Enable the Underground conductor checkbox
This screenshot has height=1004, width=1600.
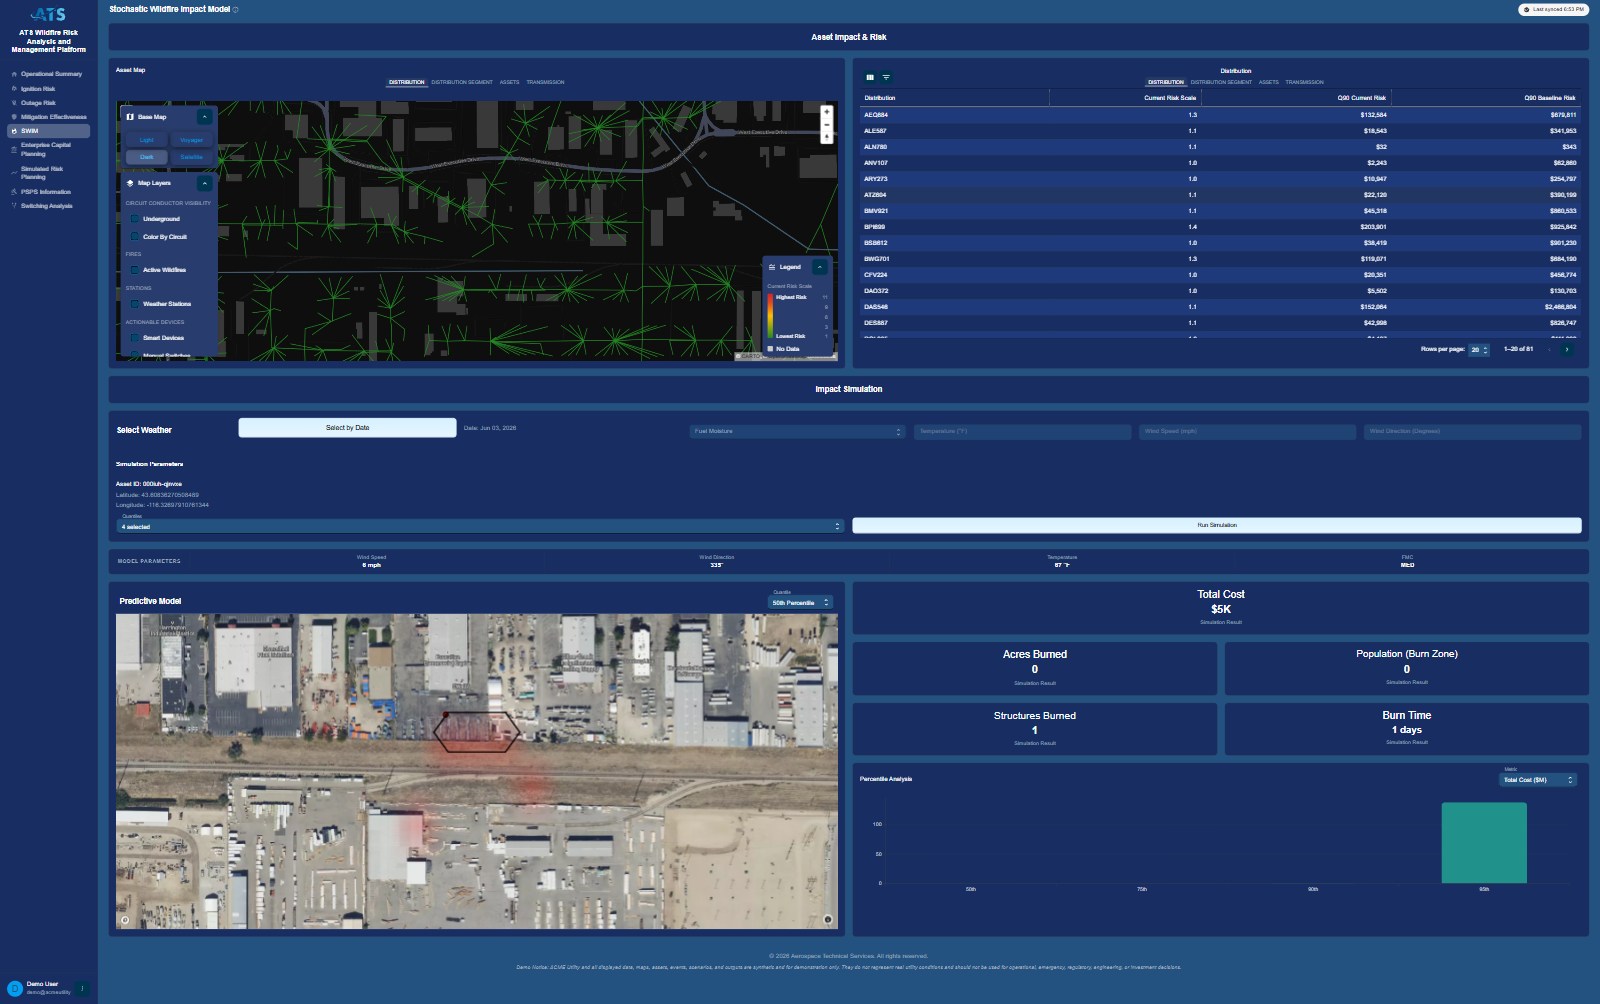tap(135, 219)
